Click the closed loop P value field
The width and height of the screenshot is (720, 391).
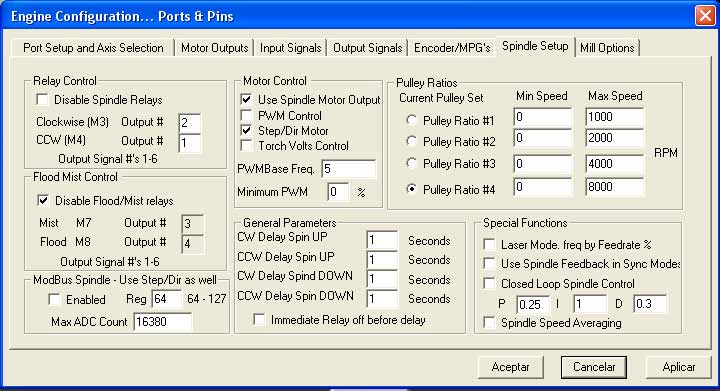533,304
